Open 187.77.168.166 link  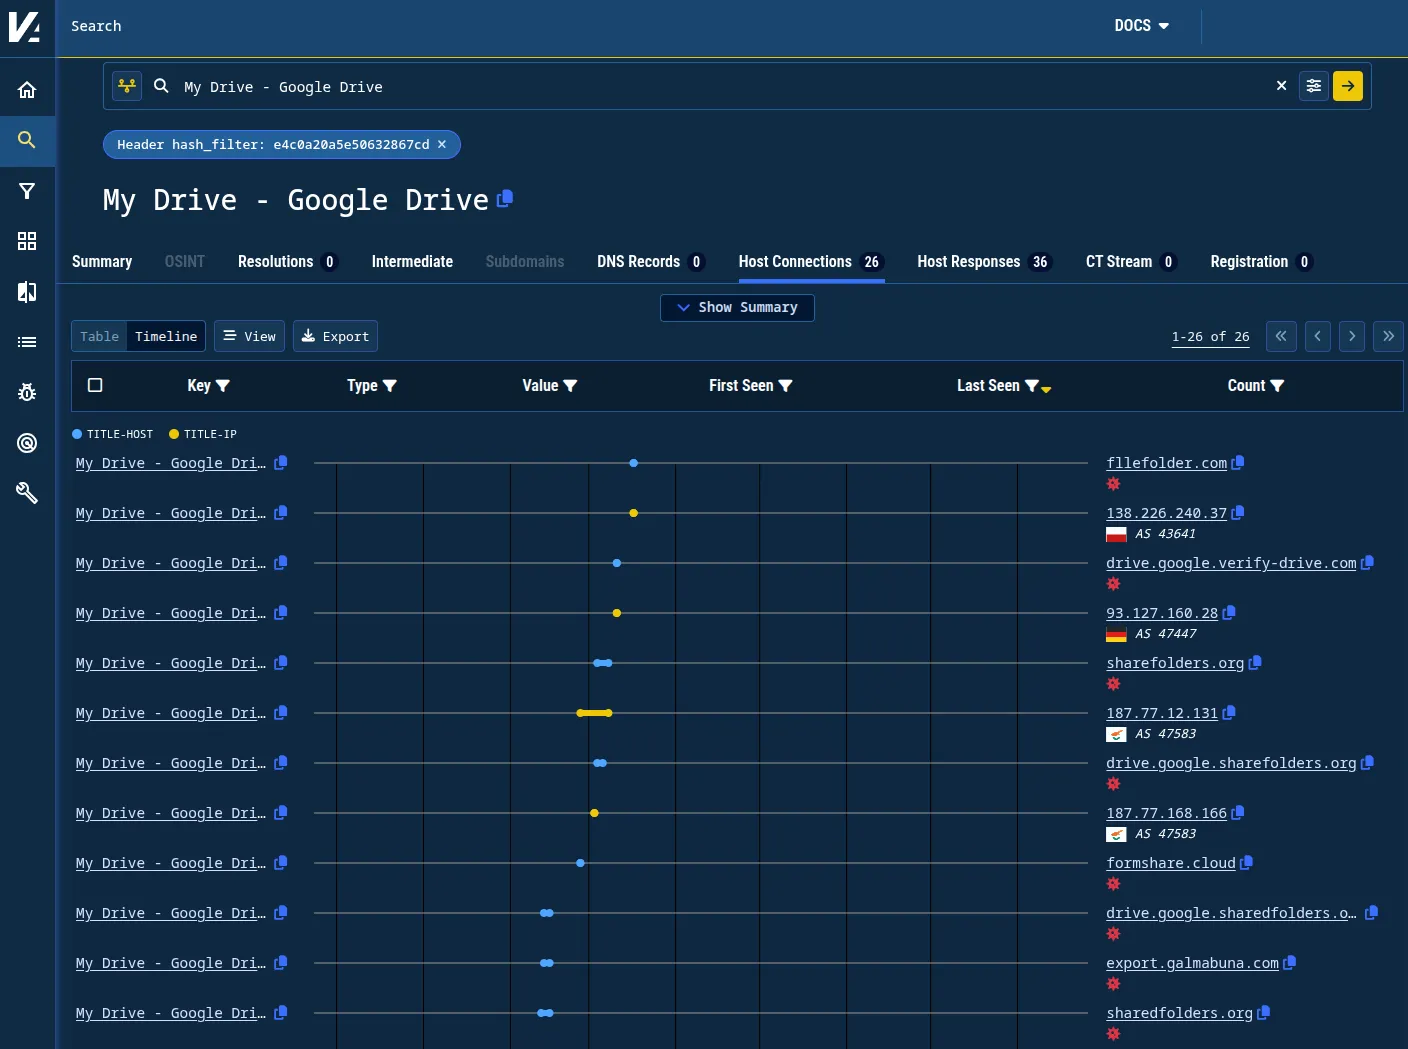coord(1166,813)
